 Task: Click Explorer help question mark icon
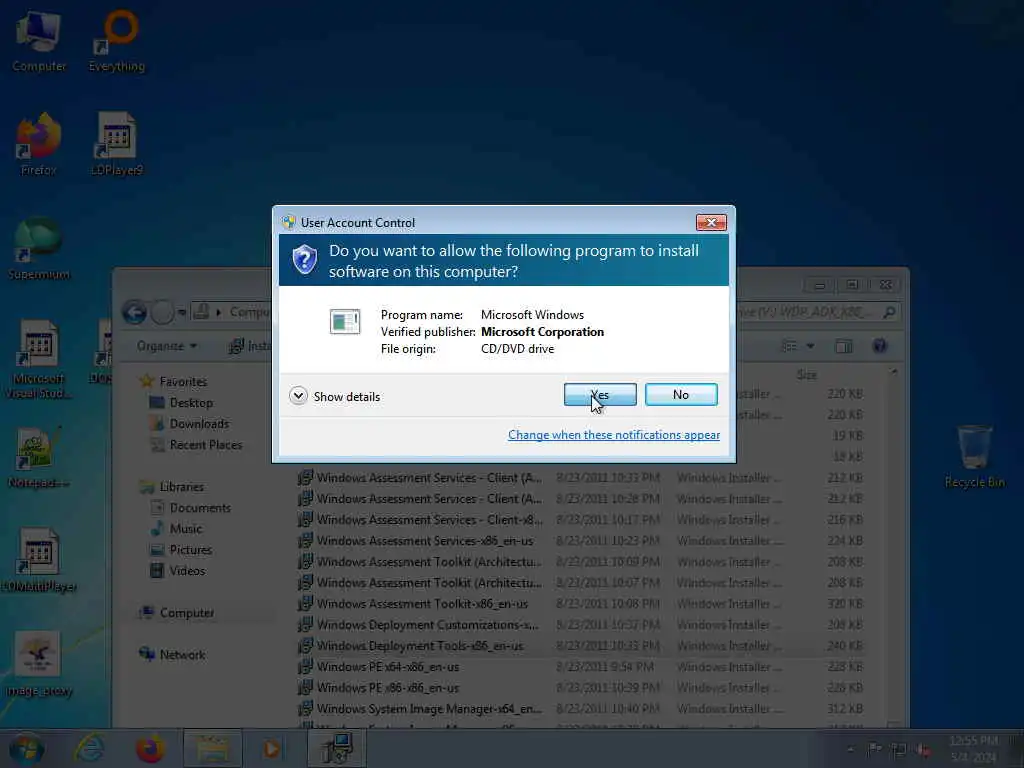880,345
